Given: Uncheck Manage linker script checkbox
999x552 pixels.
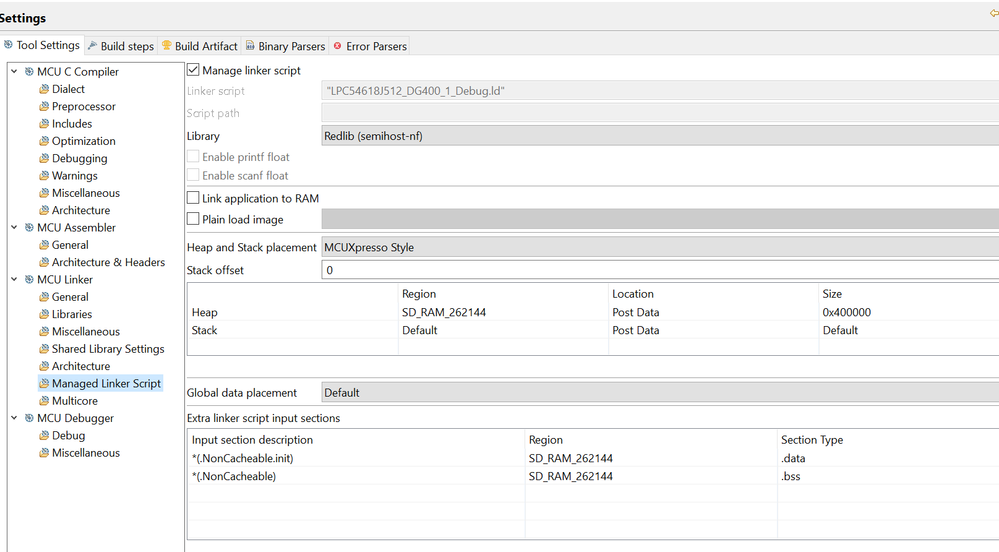Looking at the screenshot, I should pyautogui.click(x=194, y=71).
